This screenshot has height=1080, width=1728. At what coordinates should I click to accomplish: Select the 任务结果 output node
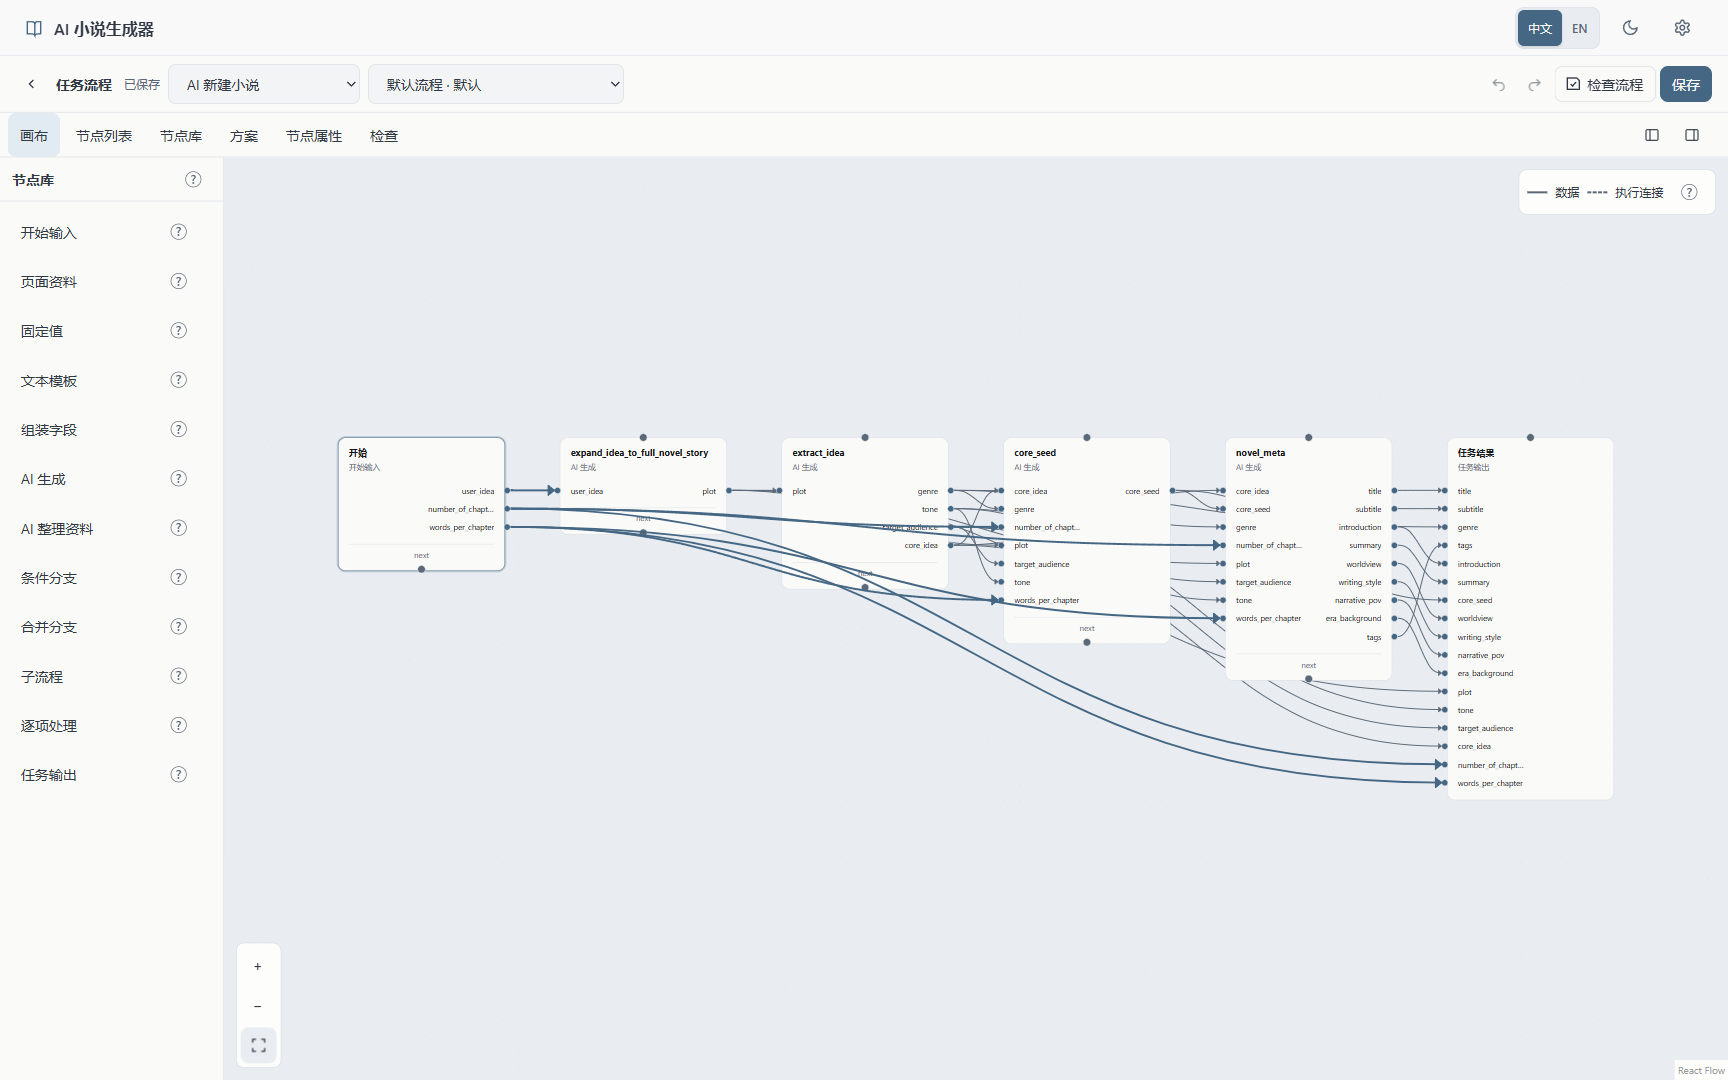click(1530, 618)
